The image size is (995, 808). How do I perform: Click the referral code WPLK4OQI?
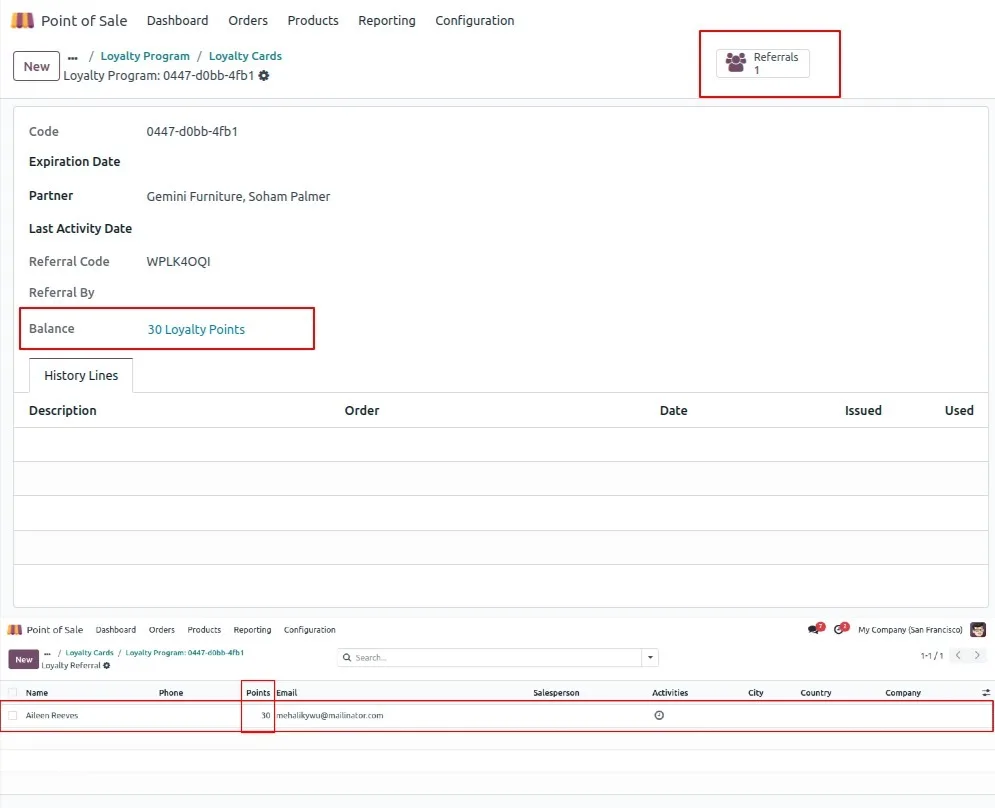pyautogui.click(x=178, y=262)
